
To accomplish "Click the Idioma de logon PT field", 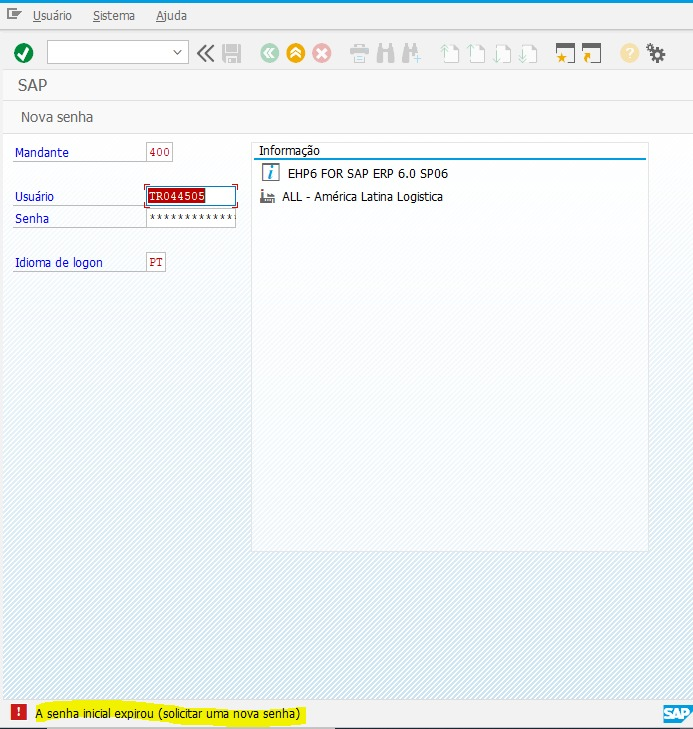I will point(156,262).
